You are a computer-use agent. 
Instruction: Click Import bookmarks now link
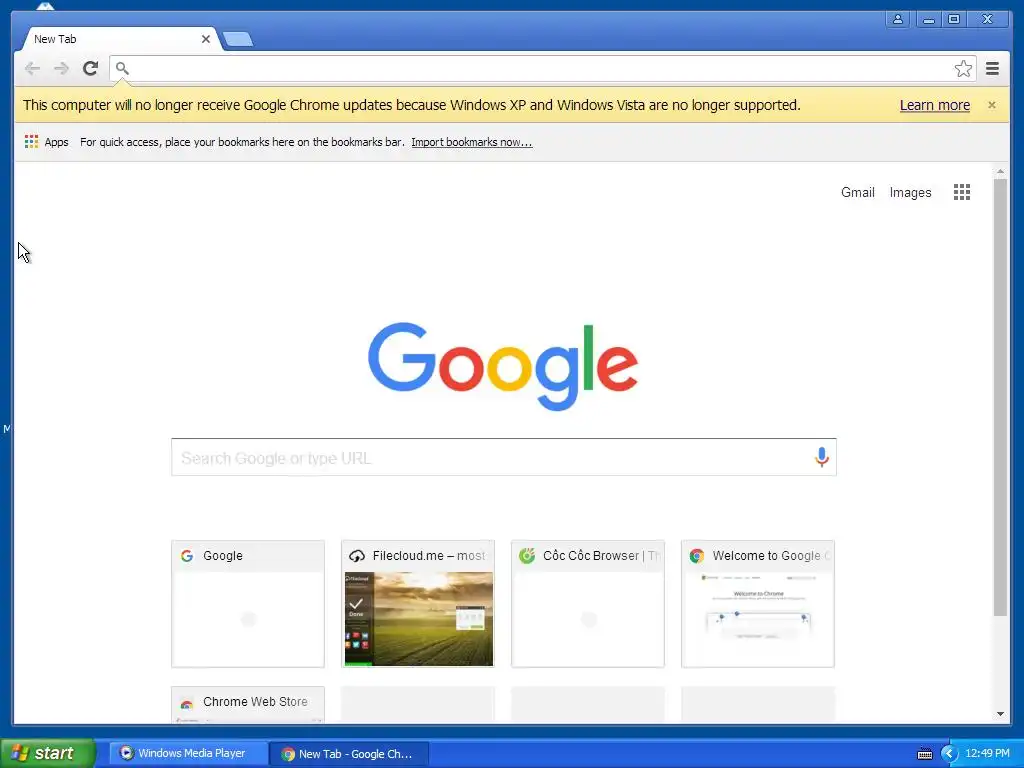pos(472,142)
